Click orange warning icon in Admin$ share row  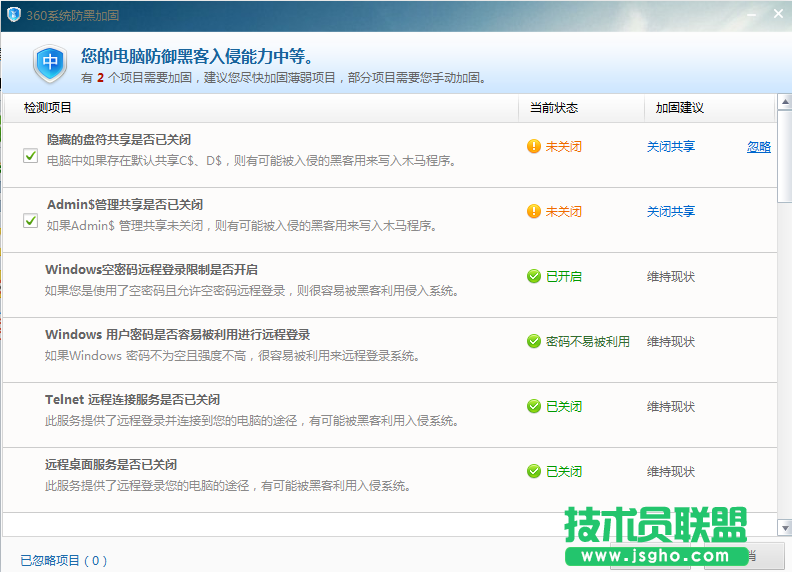[x=534, y=212]
